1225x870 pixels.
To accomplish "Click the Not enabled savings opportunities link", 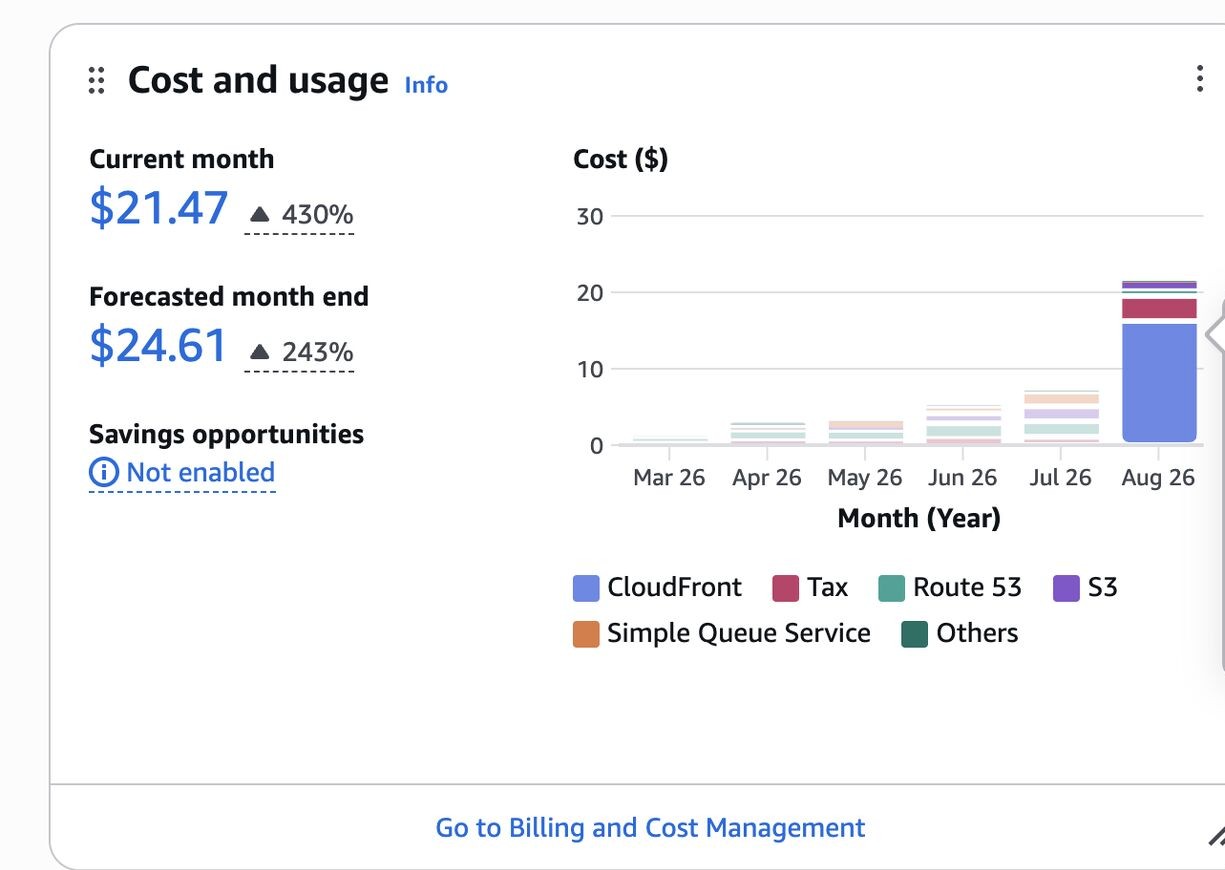I will click(x=200, y=472).
